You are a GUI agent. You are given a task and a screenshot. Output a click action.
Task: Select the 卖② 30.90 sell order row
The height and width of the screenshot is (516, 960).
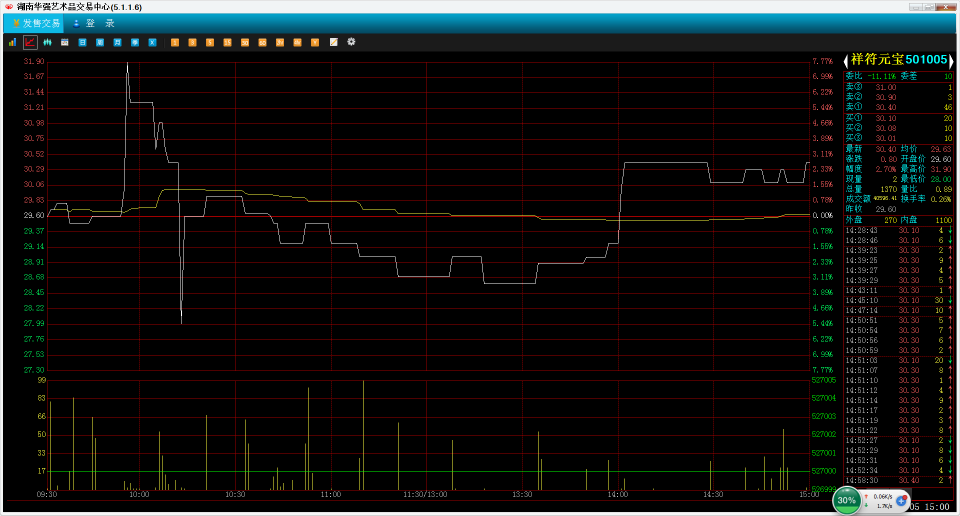pyautogui.click(x=899, y=97)
